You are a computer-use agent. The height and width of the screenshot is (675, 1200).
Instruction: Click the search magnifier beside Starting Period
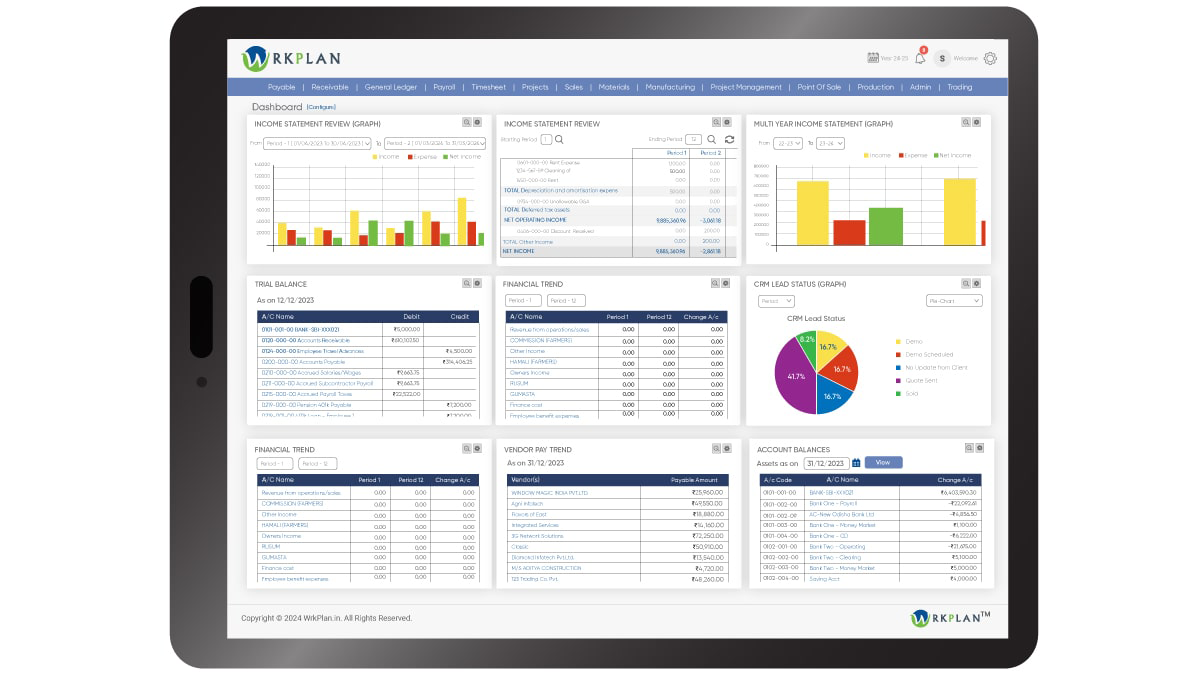pos(559,139)
